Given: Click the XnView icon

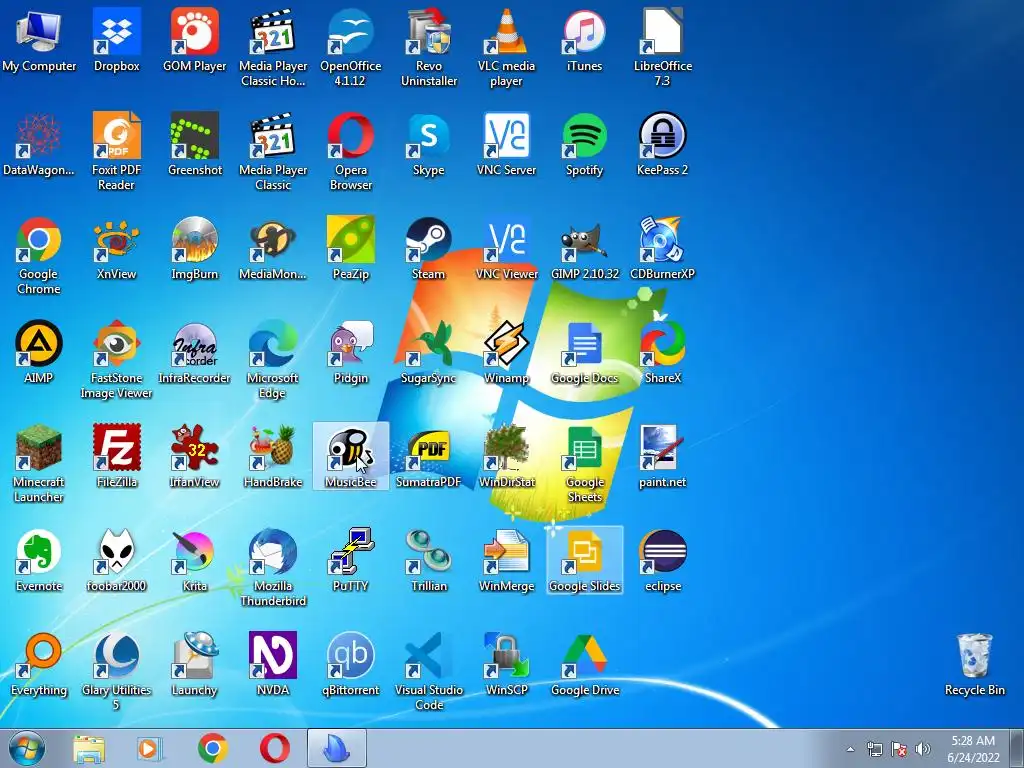Looking at the screenshot, I should tap(116, 248).
